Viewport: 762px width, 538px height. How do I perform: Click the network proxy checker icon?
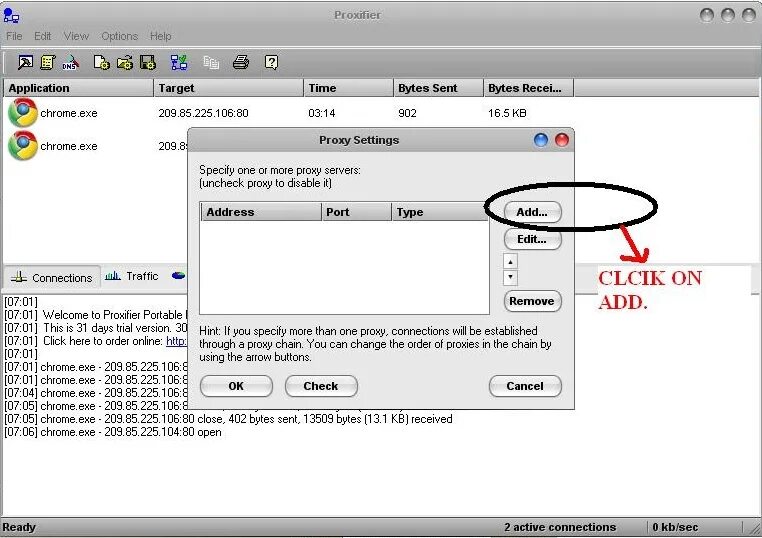click(x=179, y=62)
